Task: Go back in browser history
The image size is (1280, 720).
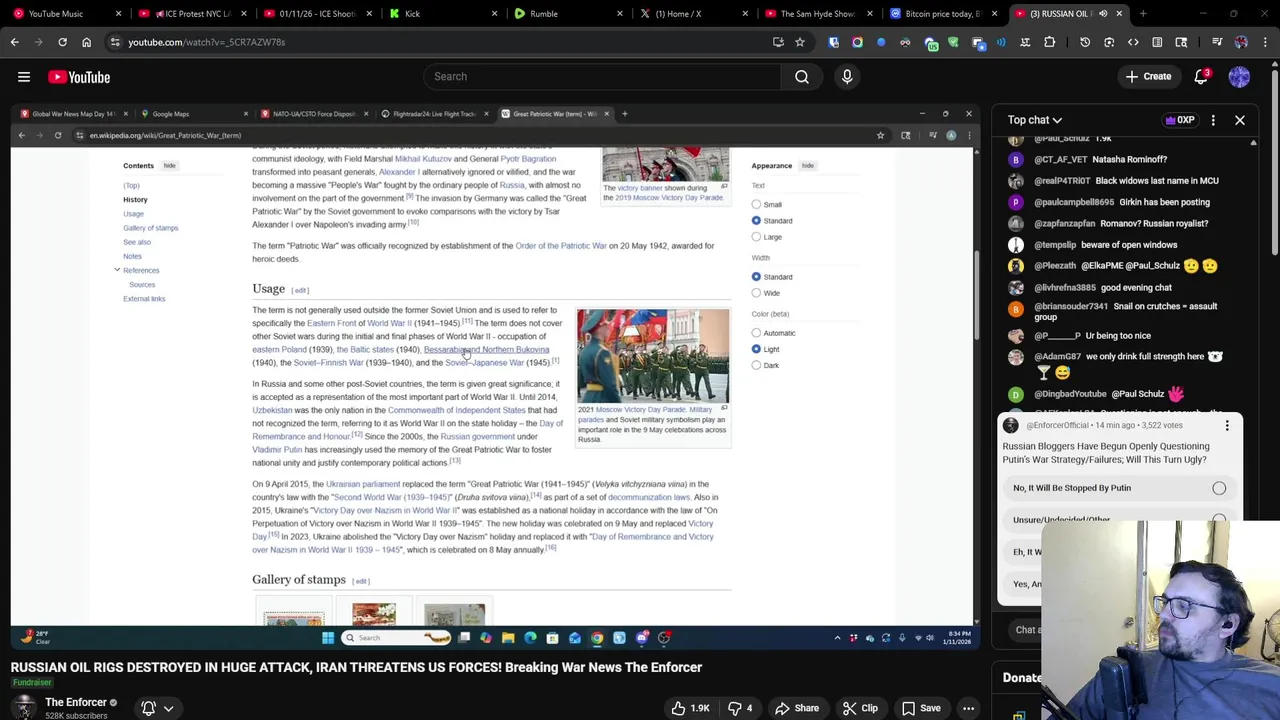Action: [x=14, y=42]
